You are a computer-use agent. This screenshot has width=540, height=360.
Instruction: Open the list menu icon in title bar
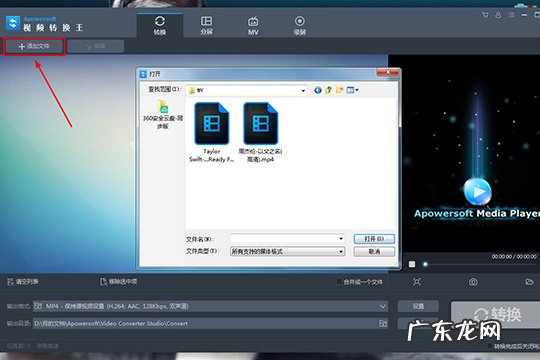(x=511, y=15)
